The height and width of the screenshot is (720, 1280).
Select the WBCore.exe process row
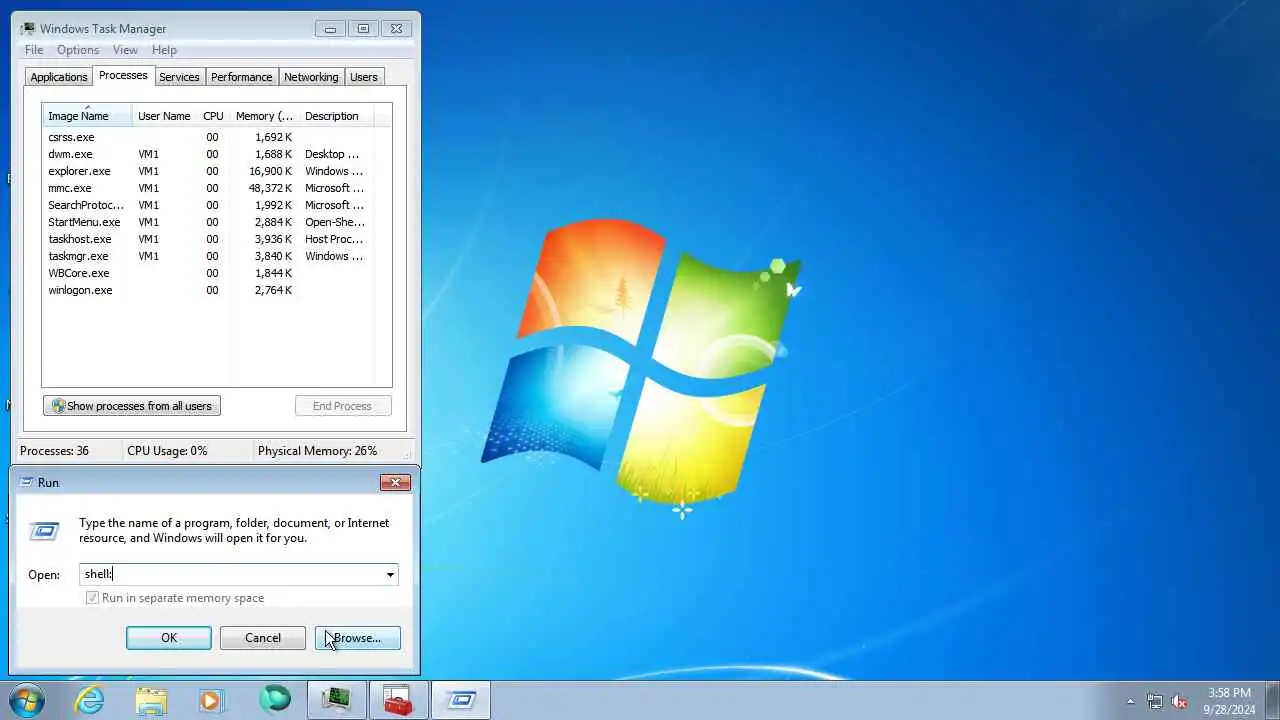(216, 273)
